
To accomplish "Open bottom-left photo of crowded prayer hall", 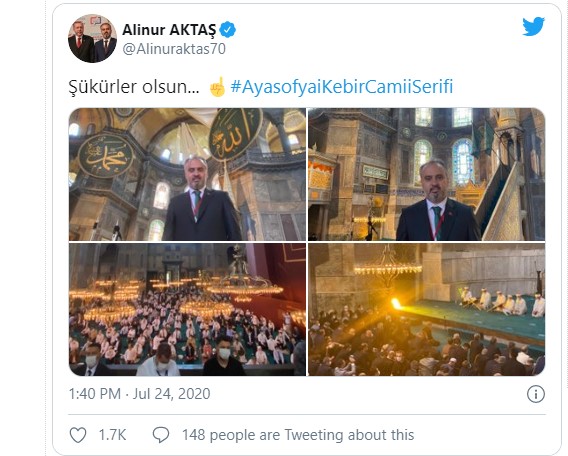I will (x=187, y=309).
